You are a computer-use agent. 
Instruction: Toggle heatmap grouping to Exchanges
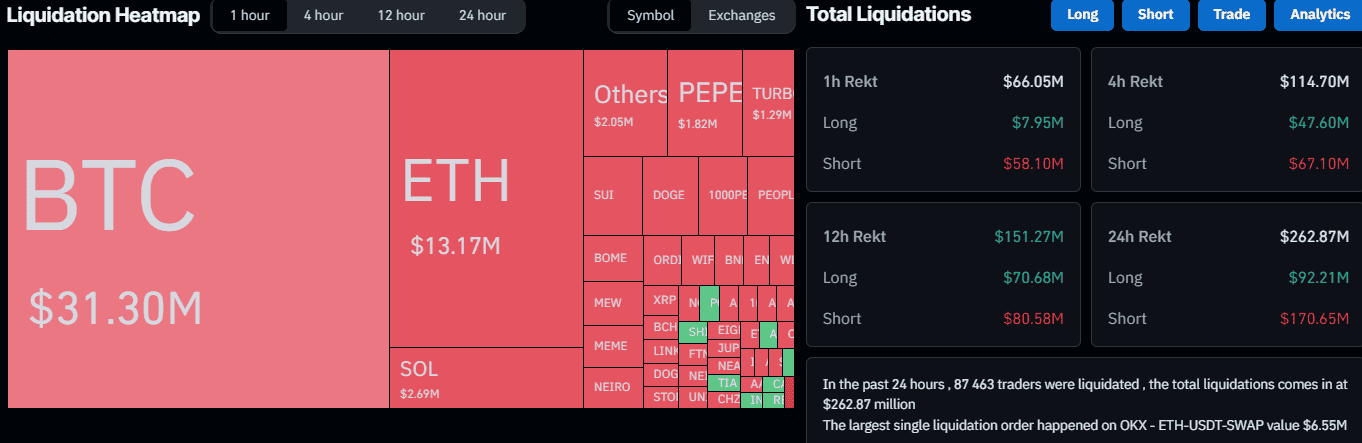(741, 16)
